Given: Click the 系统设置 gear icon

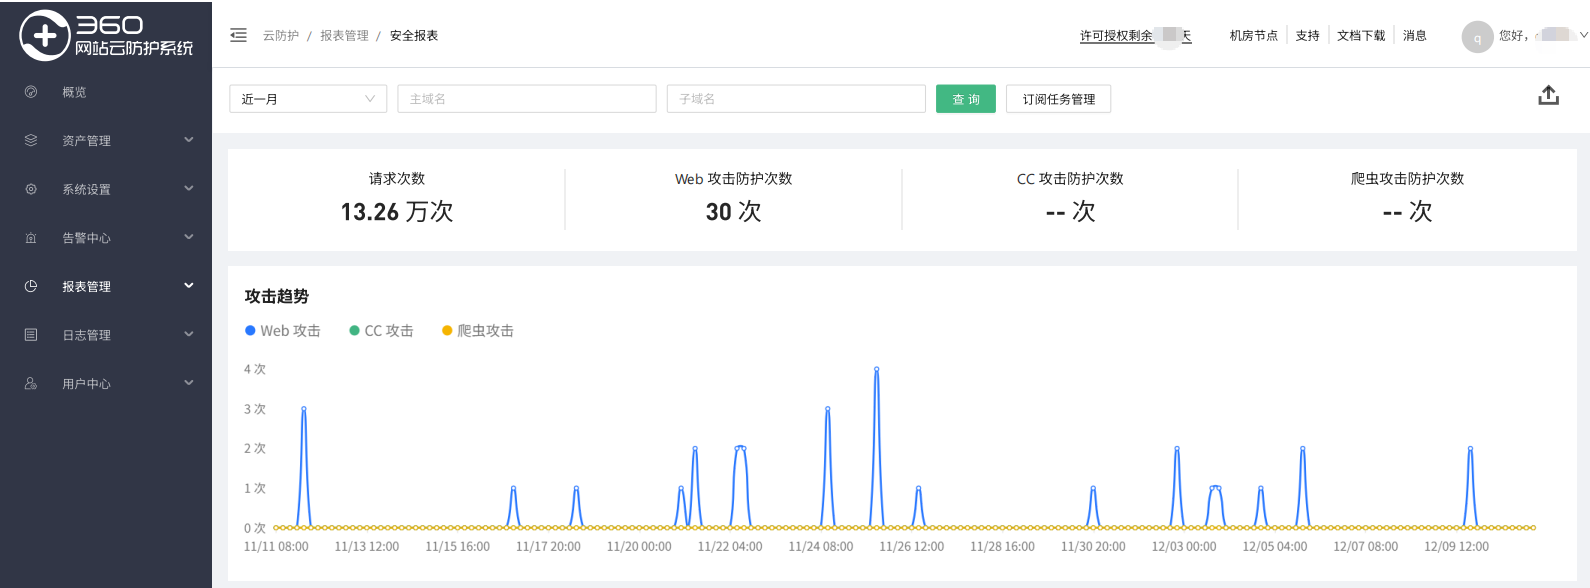Looking at the screenshot, I should coord(31,189).
